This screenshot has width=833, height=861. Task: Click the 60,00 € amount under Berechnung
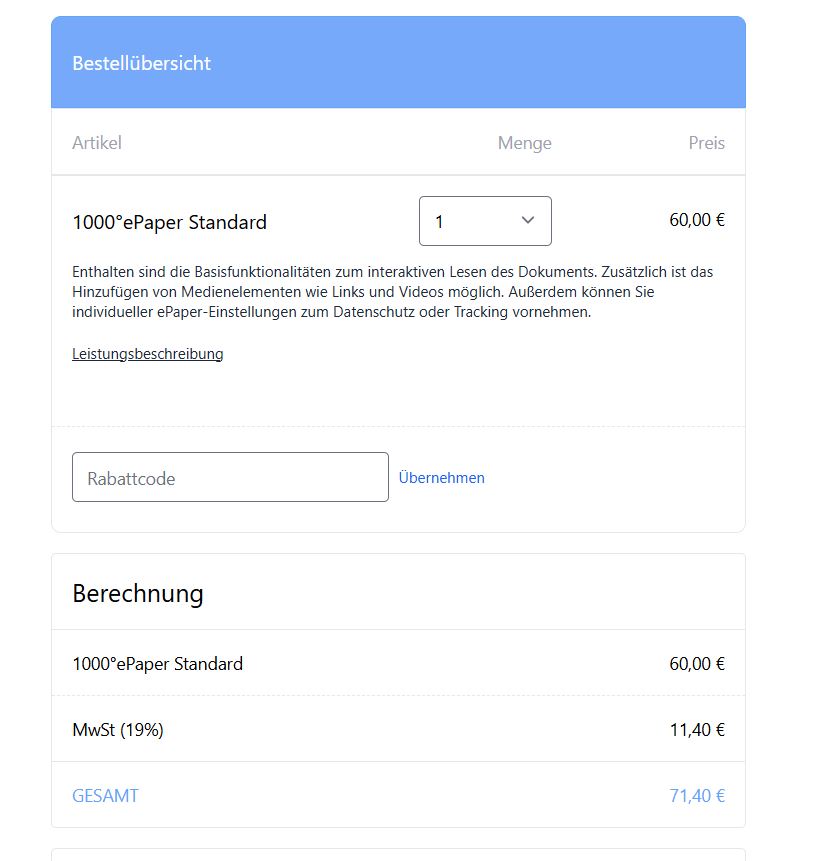(697, 663)
